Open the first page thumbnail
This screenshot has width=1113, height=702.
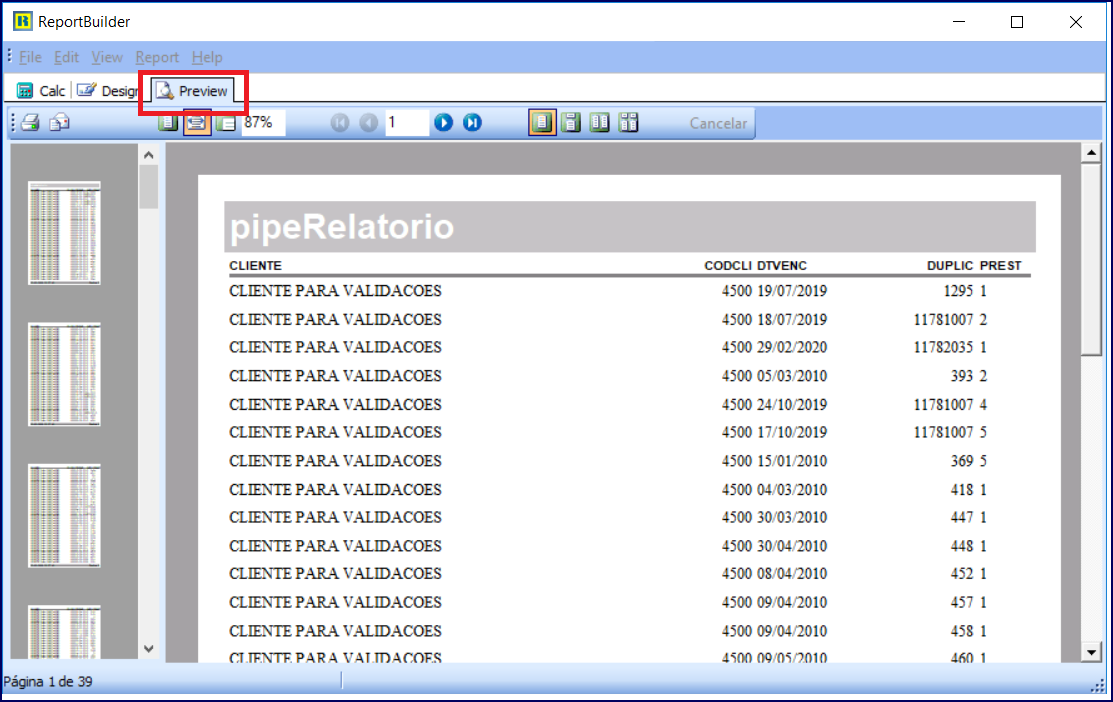pyautogui.click(x=65, y=233)
